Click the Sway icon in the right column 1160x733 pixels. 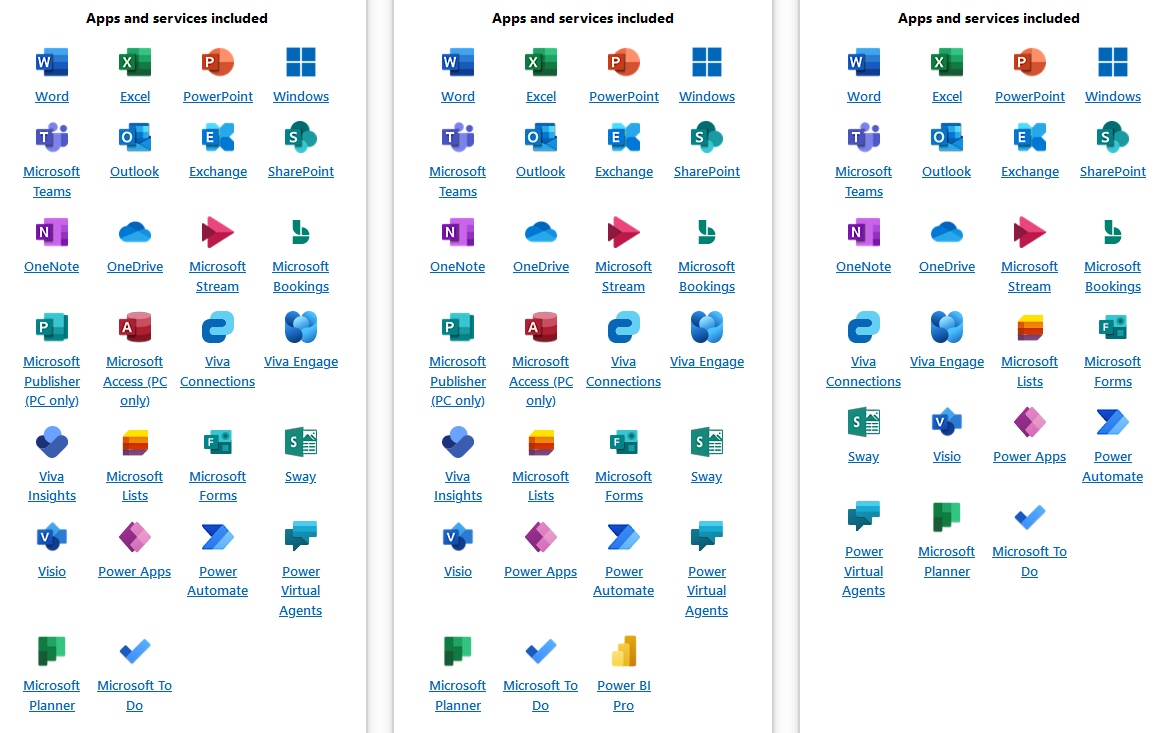(863, 422)
